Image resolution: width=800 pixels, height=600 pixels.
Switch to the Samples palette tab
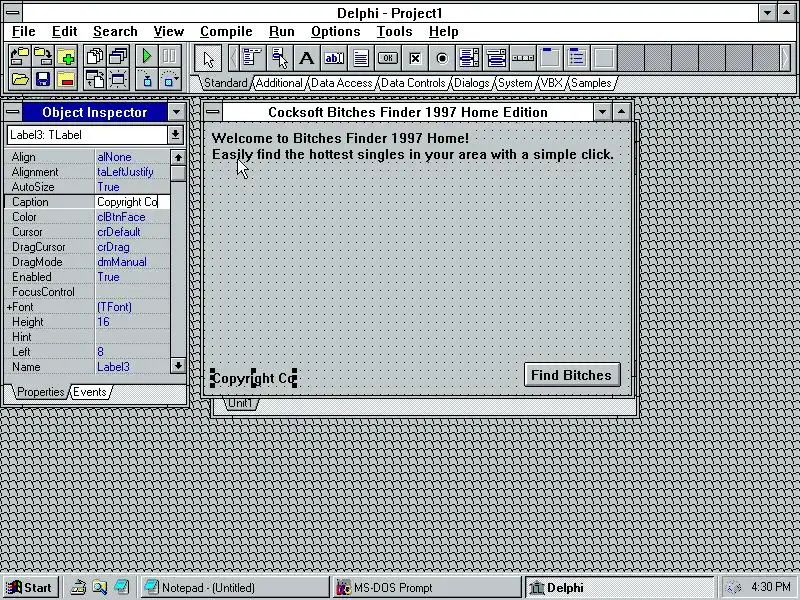point(591,83)
